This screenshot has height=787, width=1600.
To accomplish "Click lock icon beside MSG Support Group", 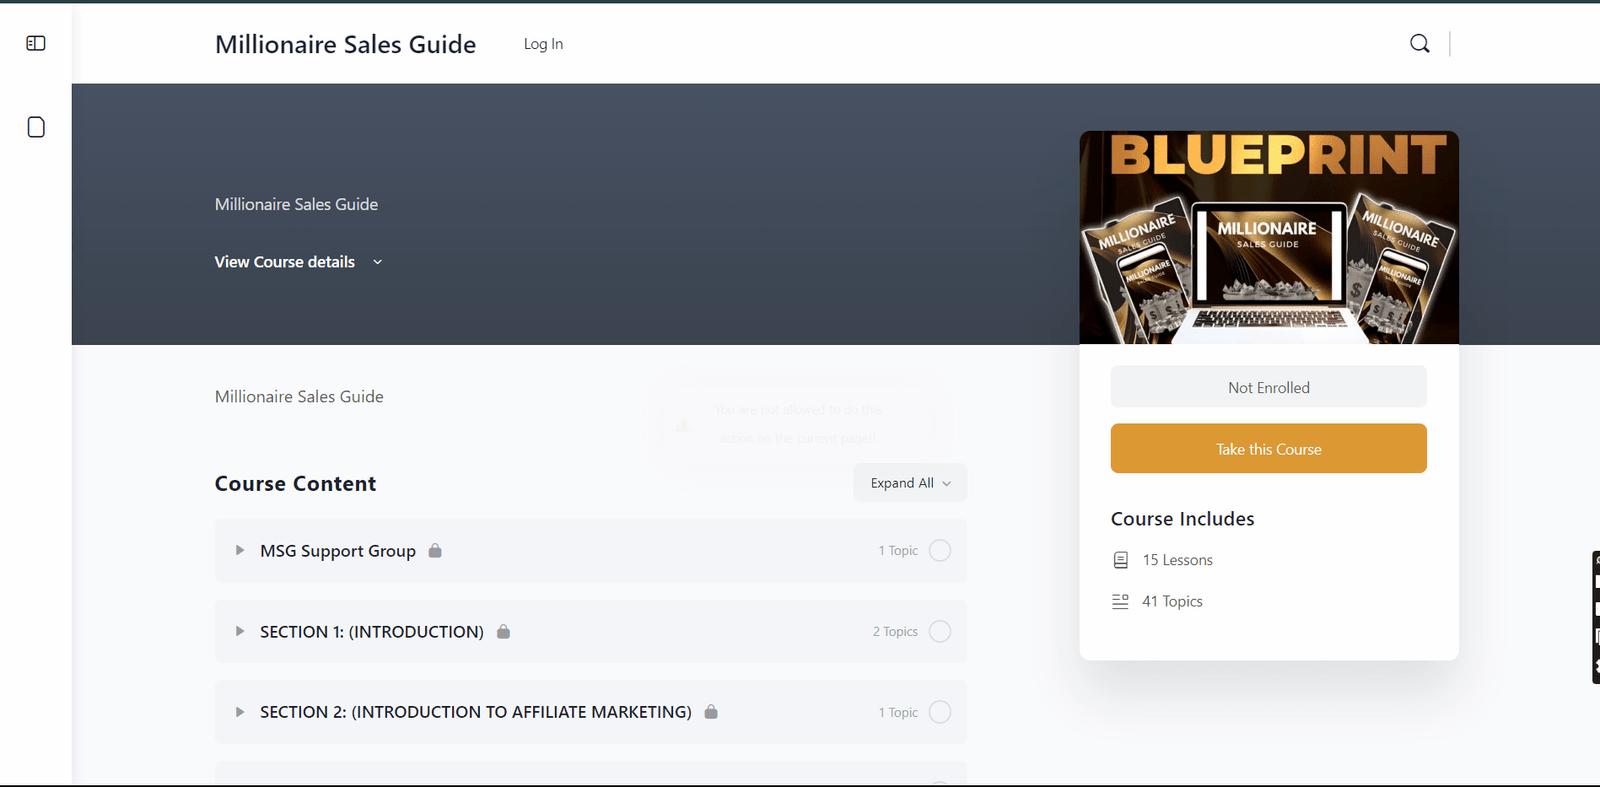I will click(435, 551).
